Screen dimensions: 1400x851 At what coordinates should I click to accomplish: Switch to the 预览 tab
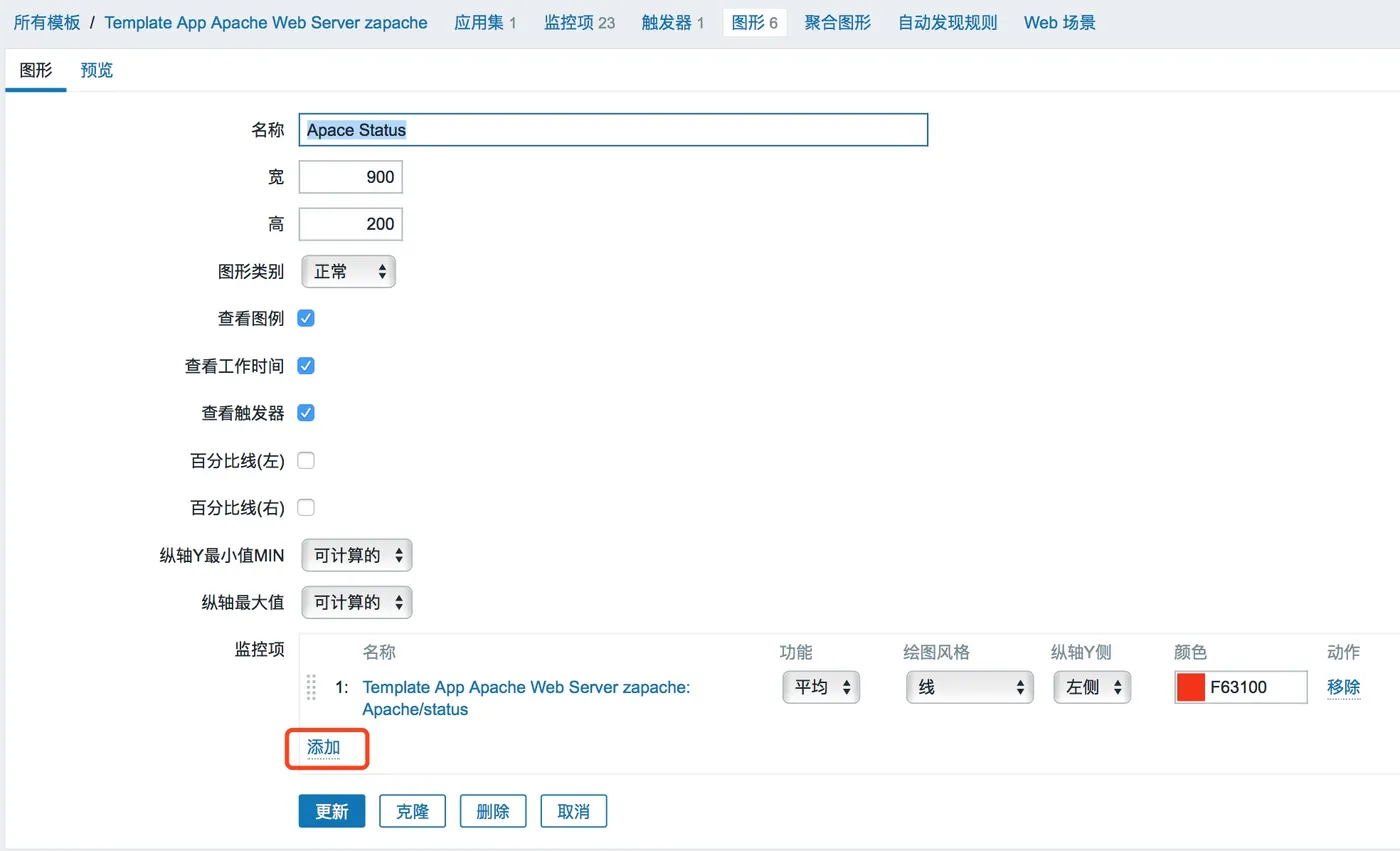coord(97,70)
